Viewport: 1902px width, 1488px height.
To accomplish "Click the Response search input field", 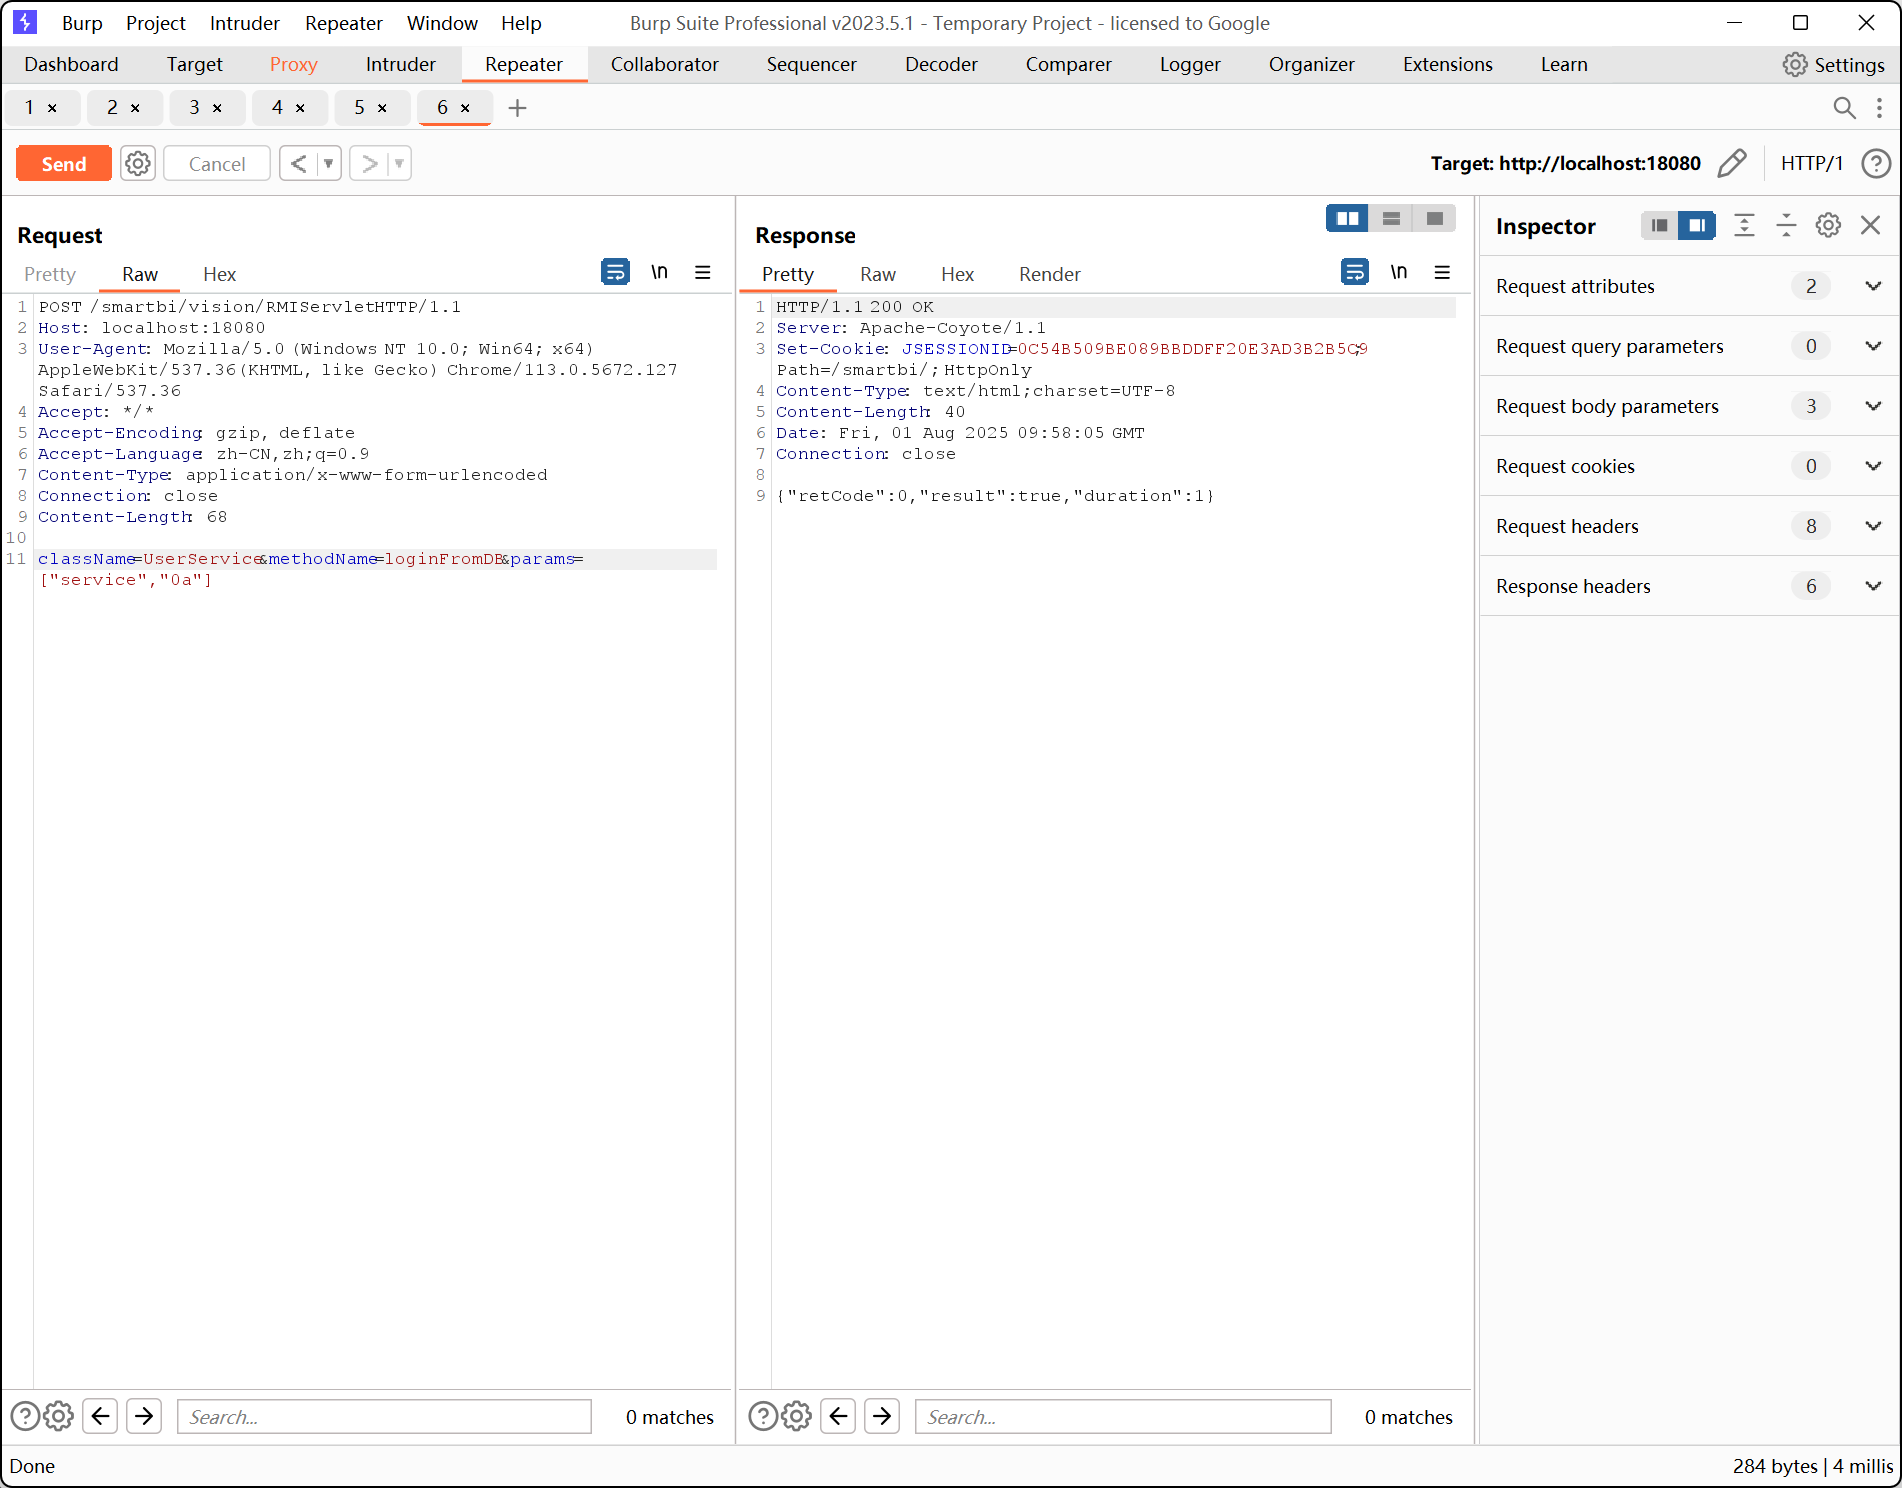I will 1123,1416.
